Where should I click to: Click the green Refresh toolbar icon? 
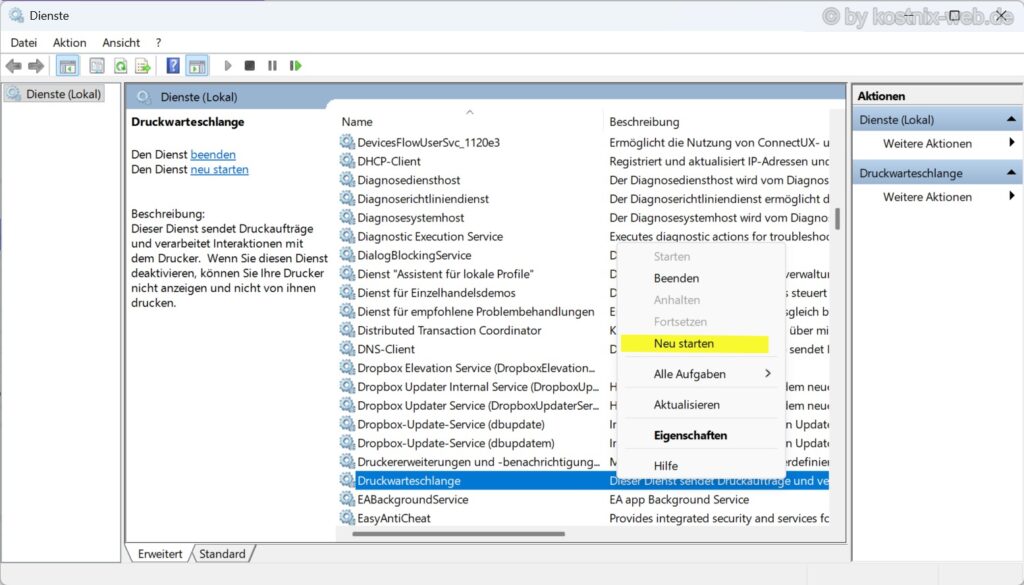(x=120, y=66)
